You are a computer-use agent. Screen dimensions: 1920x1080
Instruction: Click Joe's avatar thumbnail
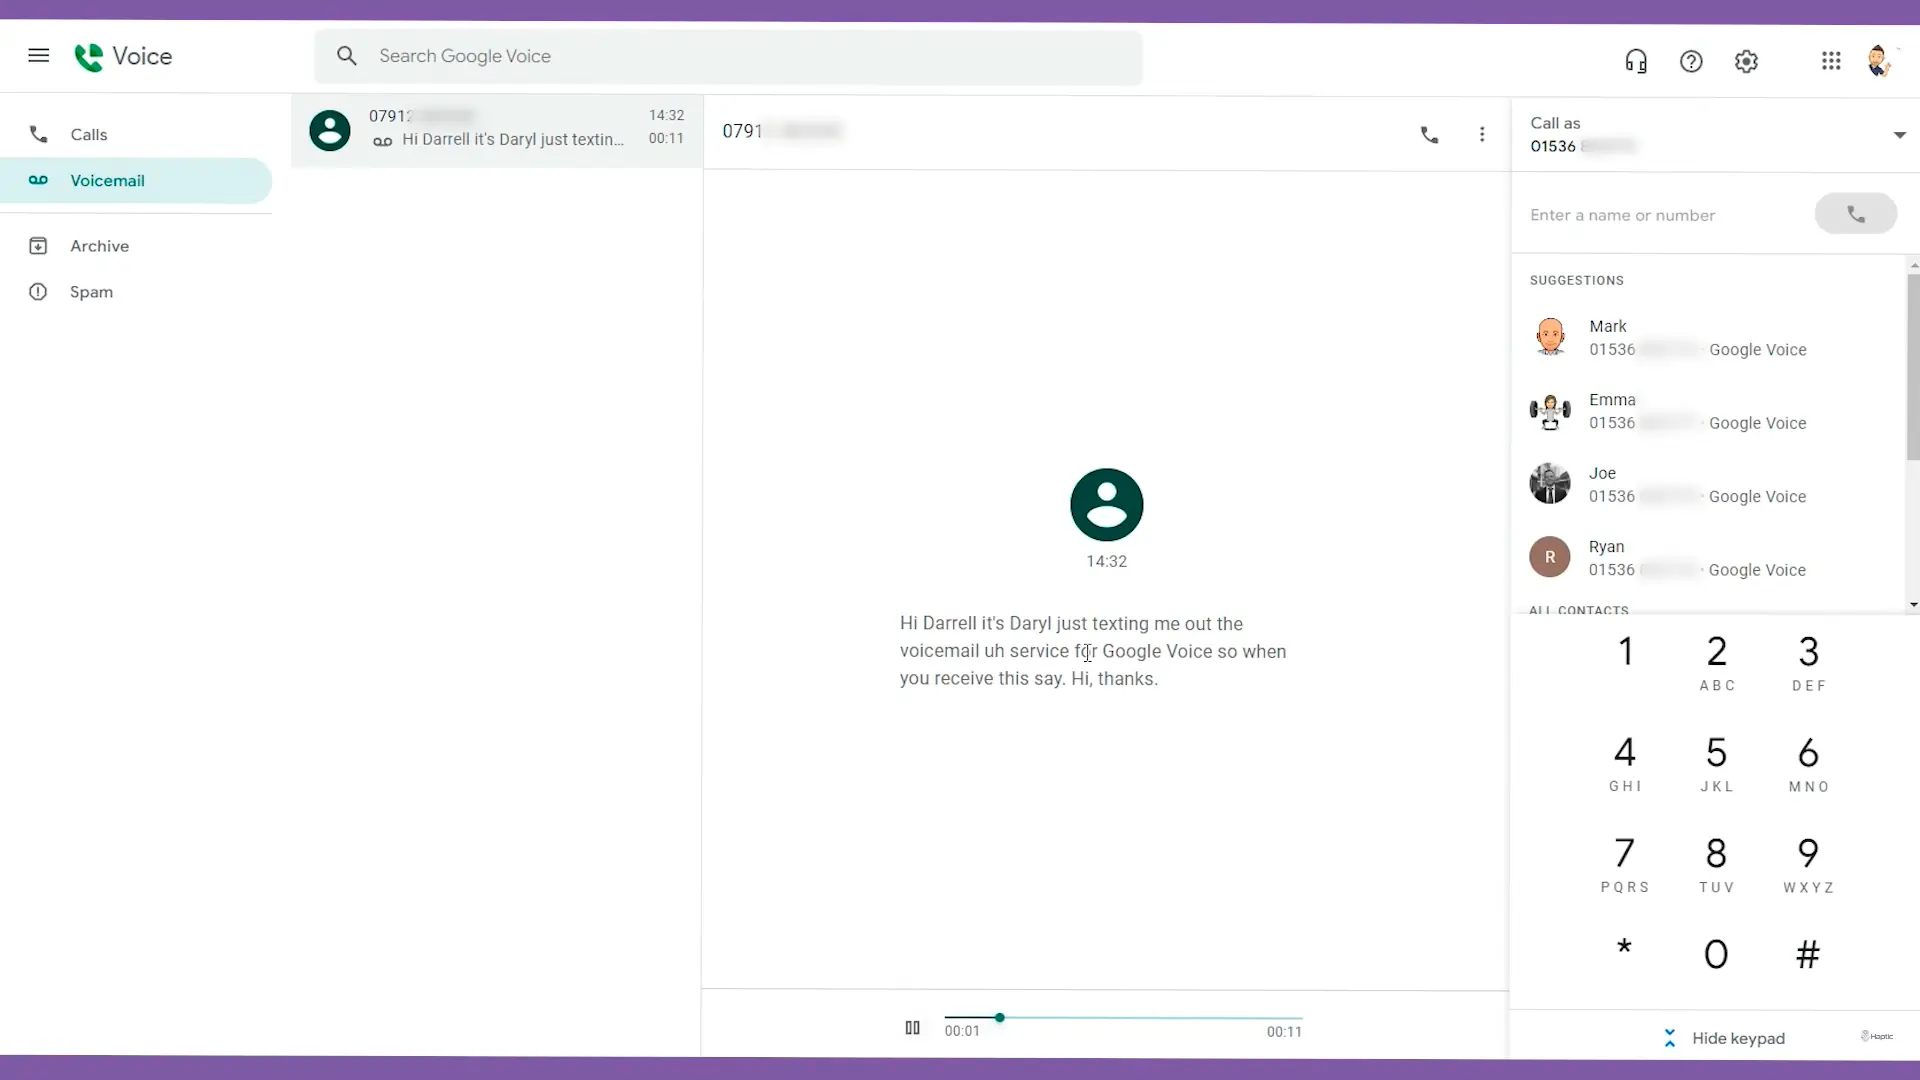(x=1550, y=484)
